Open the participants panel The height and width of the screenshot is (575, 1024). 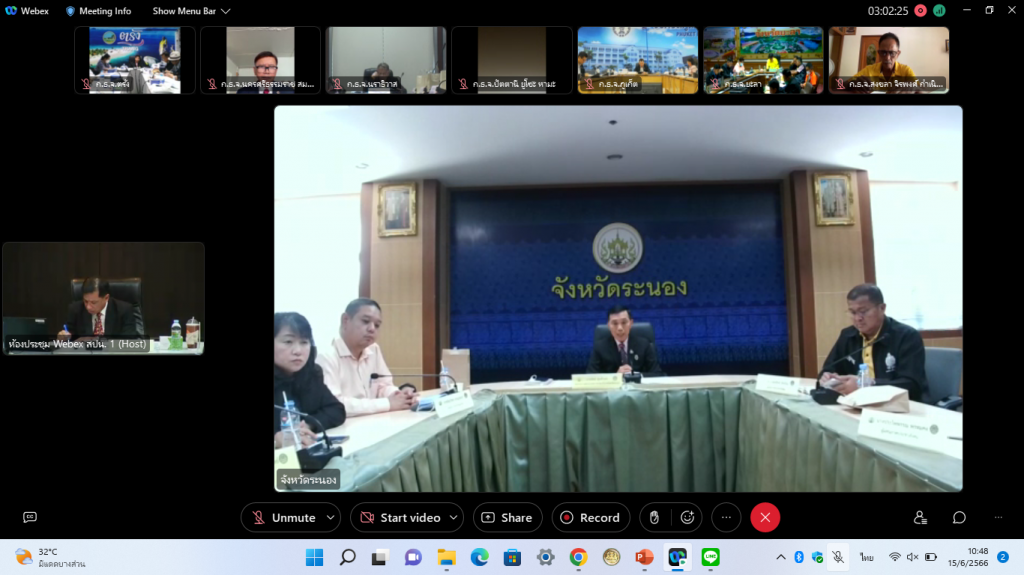pos(920,517)
